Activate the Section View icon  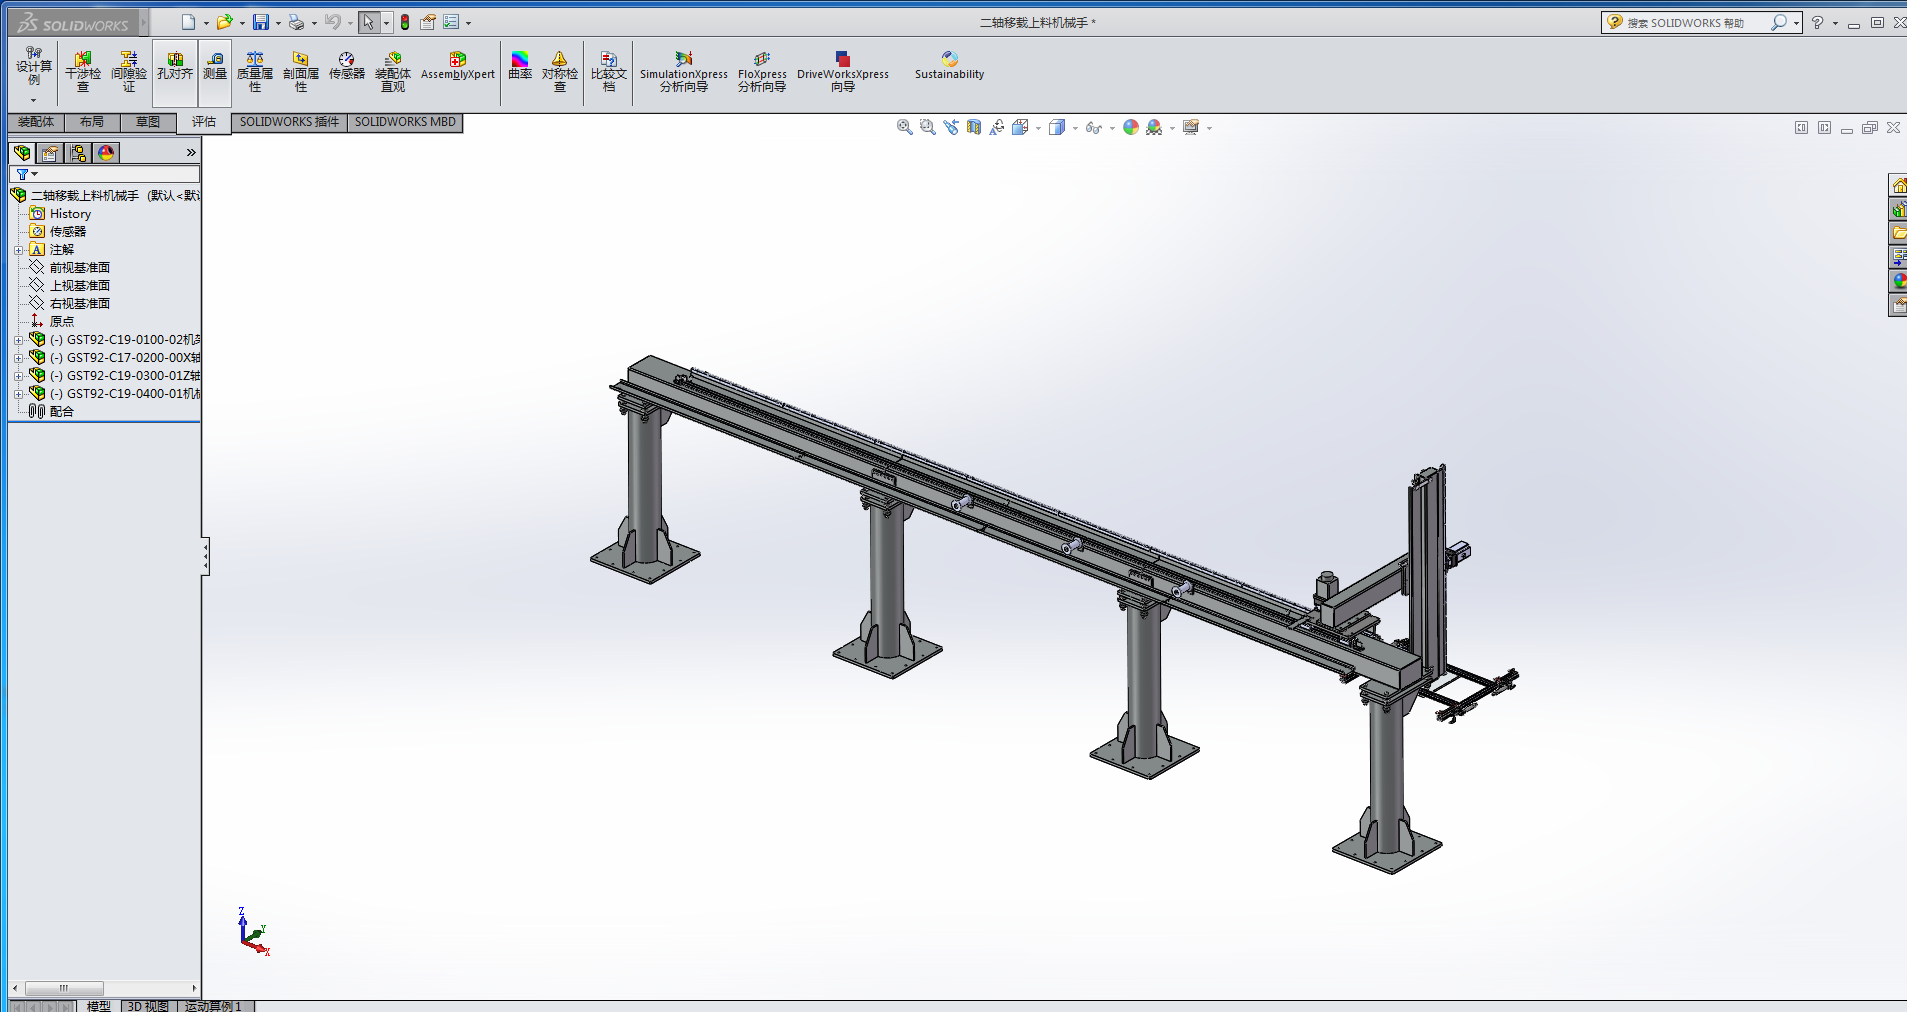[973, 127]
